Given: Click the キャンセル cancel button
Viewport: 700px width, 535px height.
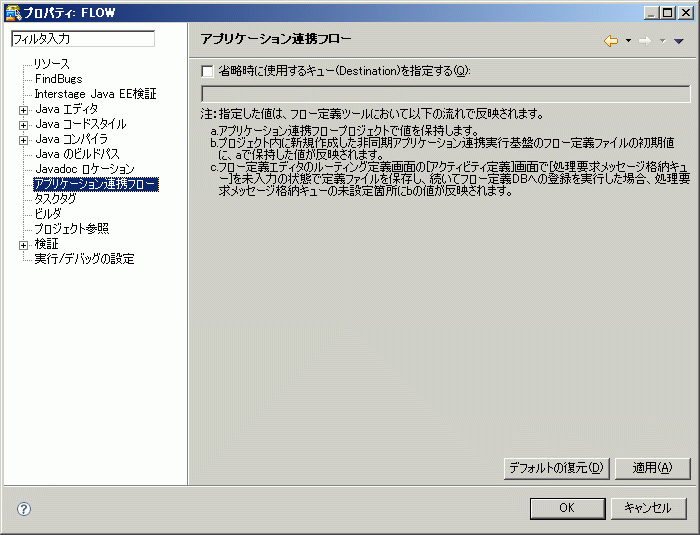Looking at the screenshot, I should (648, 509).
